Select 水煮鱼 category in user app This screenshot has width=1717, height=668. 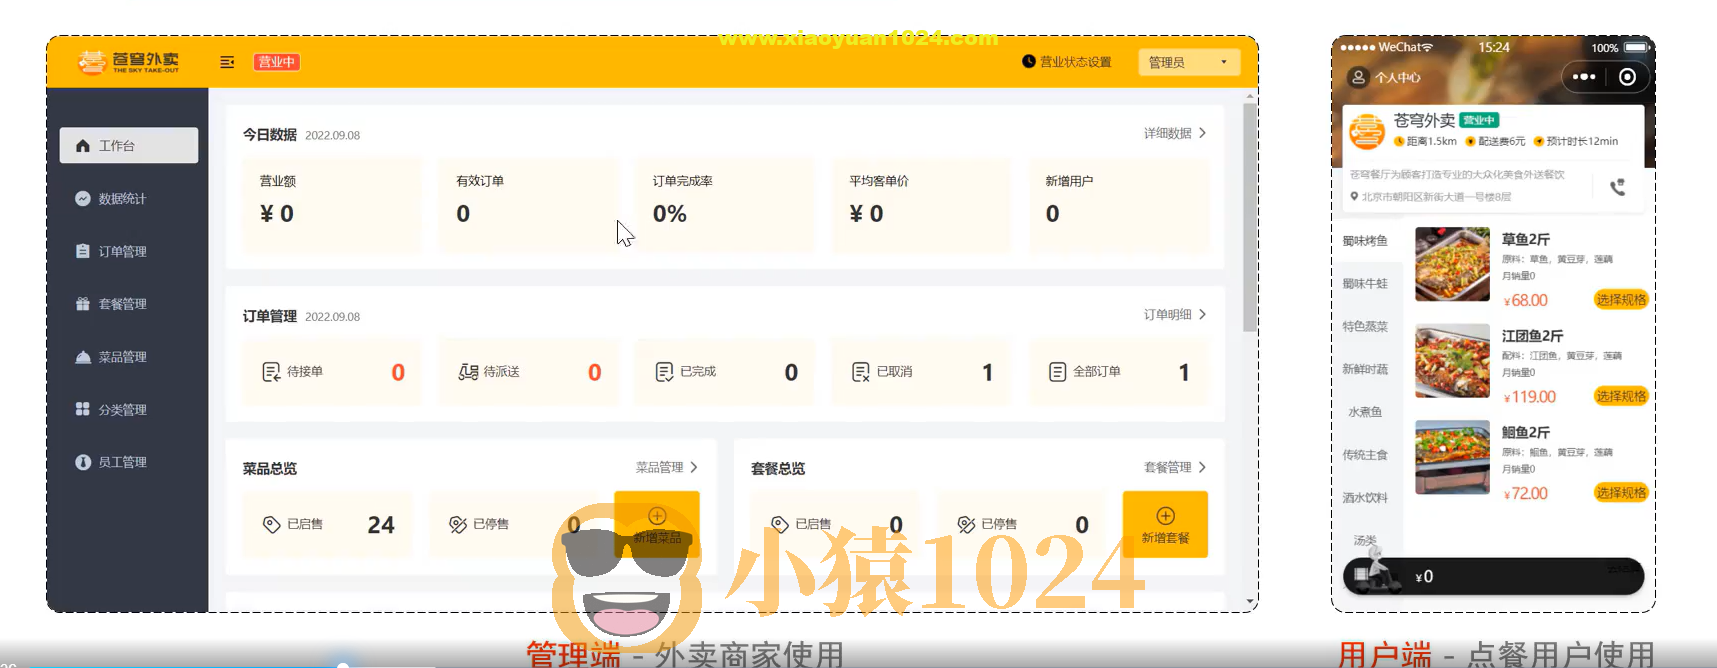[x=1365, y=412]
